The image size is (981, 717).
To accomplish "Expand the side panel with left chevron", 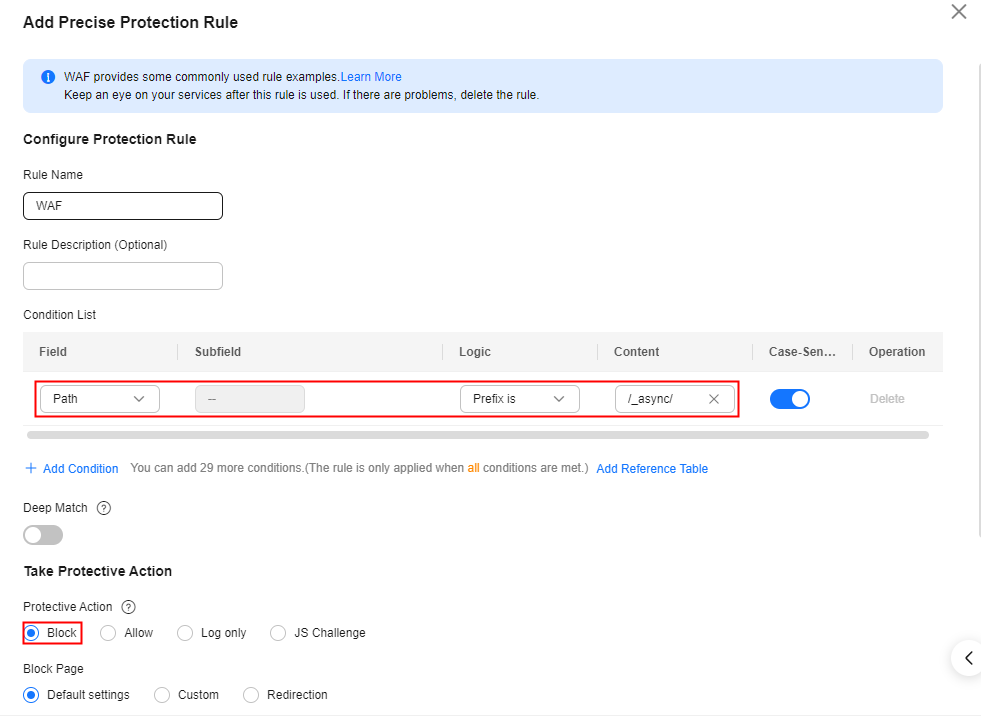I will (x=968, y=658).
